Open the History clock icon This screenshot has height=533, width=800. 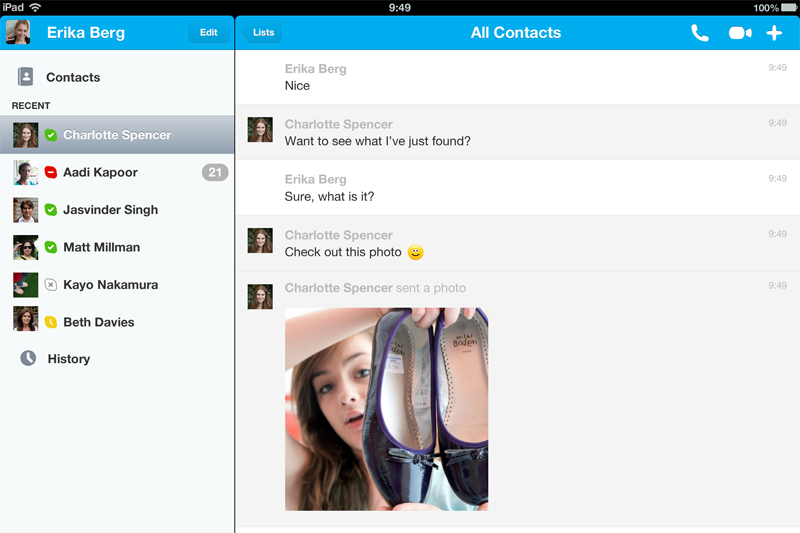(x=28, y=358)
